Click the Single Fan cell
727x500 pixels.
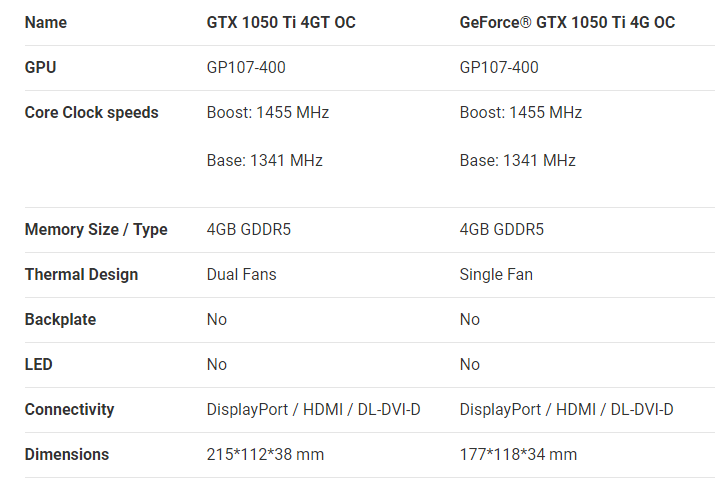(x=496, y=274)
